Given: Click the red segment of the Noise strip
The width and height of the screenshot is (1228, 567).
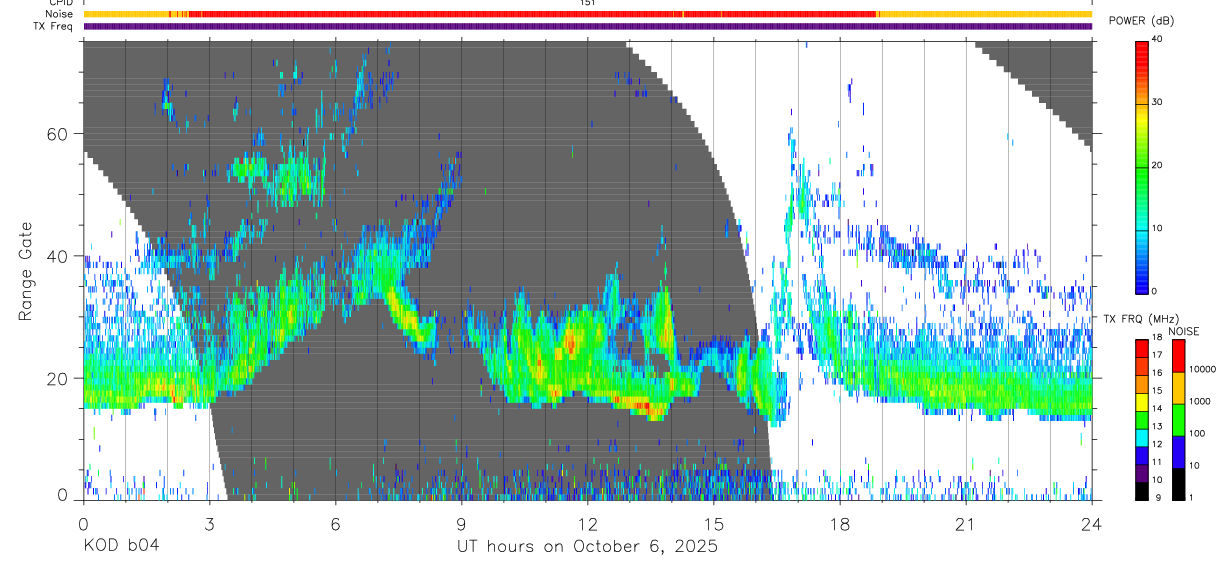Looking at the screenshot, I should [530, 14].
